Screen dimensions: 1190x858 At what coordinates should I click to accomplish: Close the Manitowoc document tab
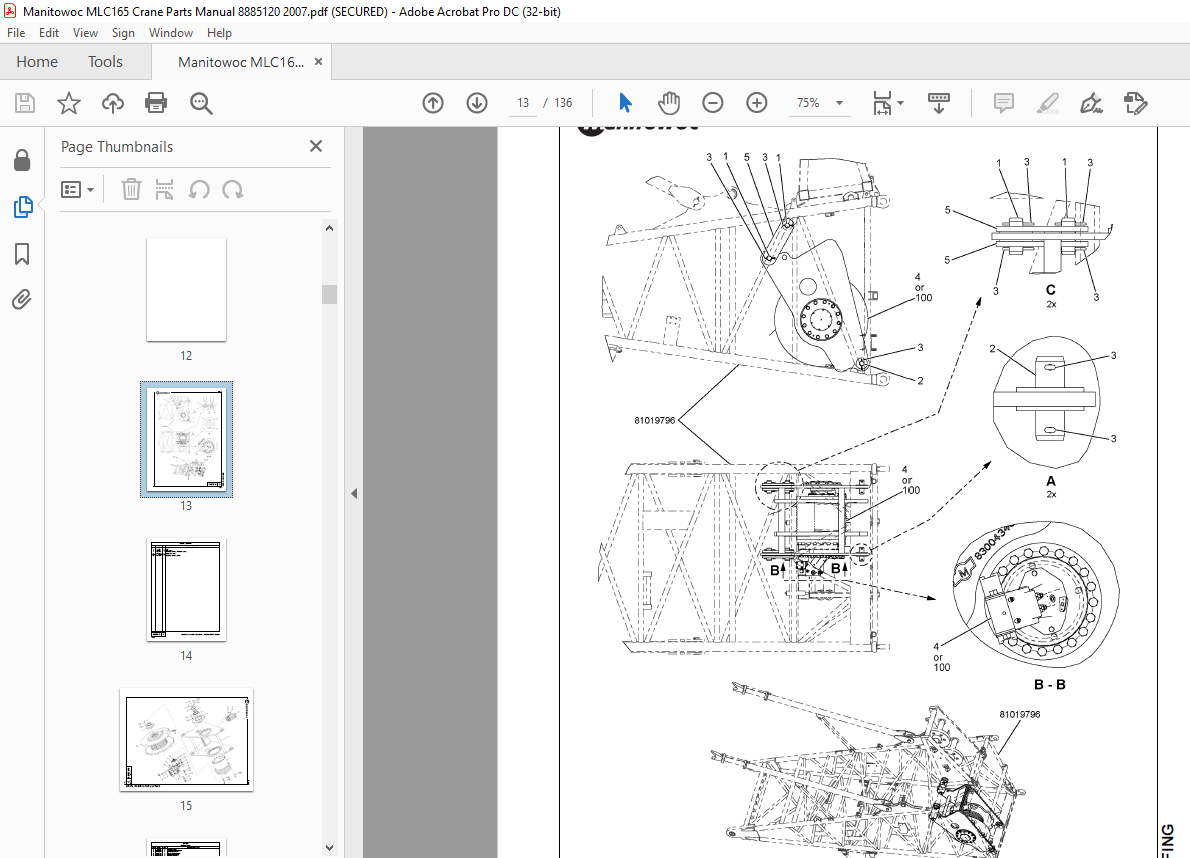[x=319, y=61]
